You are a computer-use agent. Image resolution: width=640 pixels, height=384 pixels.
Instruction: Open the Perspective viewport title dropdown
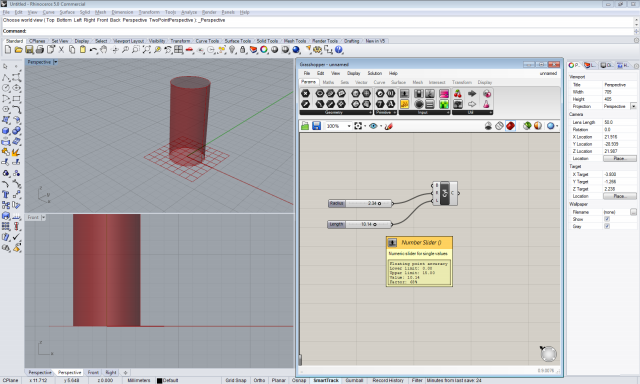(56, 62)
